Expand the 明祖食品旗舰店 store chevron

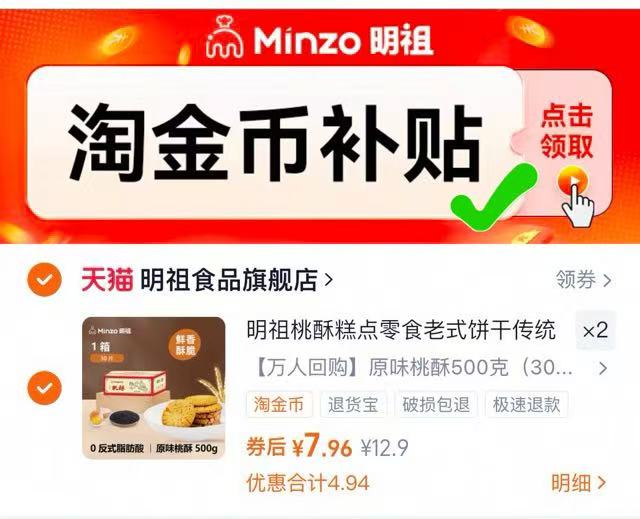tap(328, 280)
